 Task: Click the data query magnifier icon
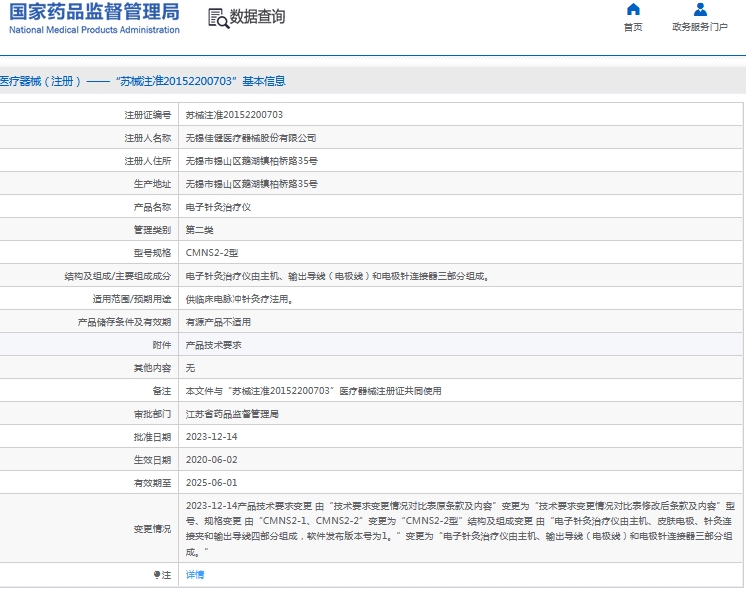pos(218,19)
